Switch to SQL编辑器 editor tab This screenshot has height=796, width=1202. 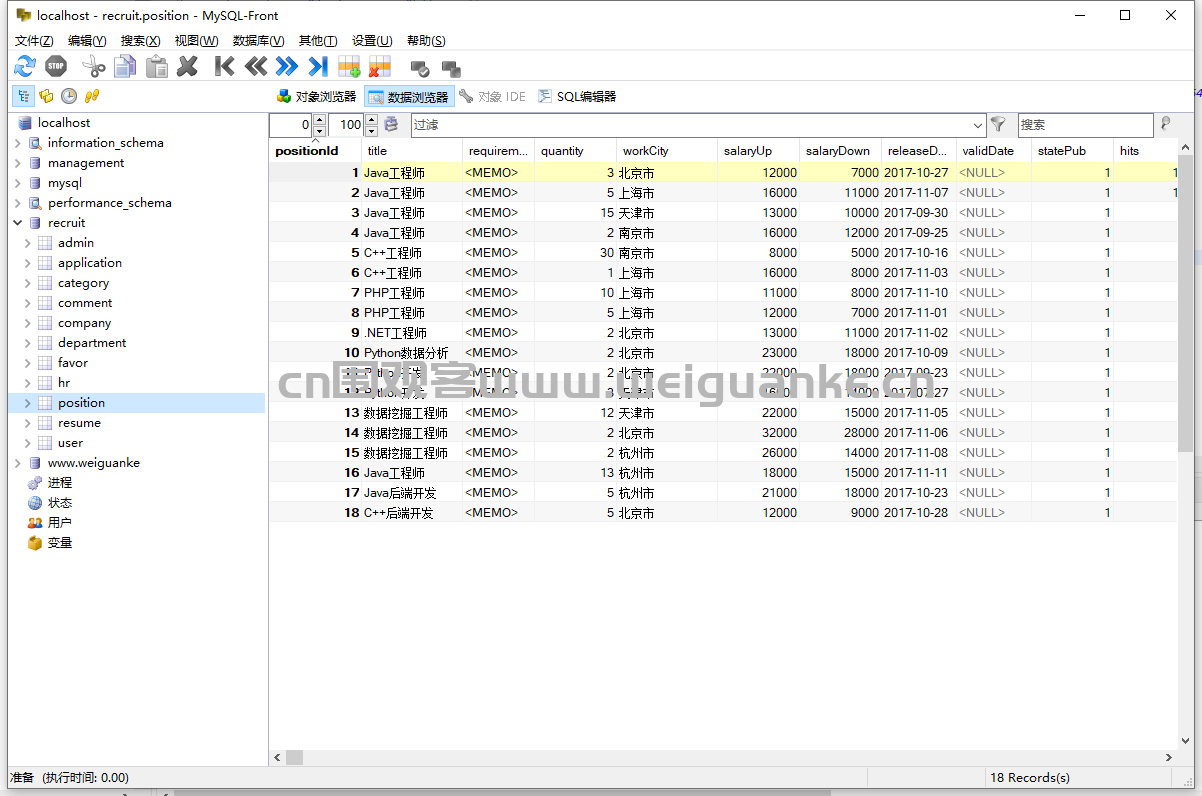click(577, 97)
